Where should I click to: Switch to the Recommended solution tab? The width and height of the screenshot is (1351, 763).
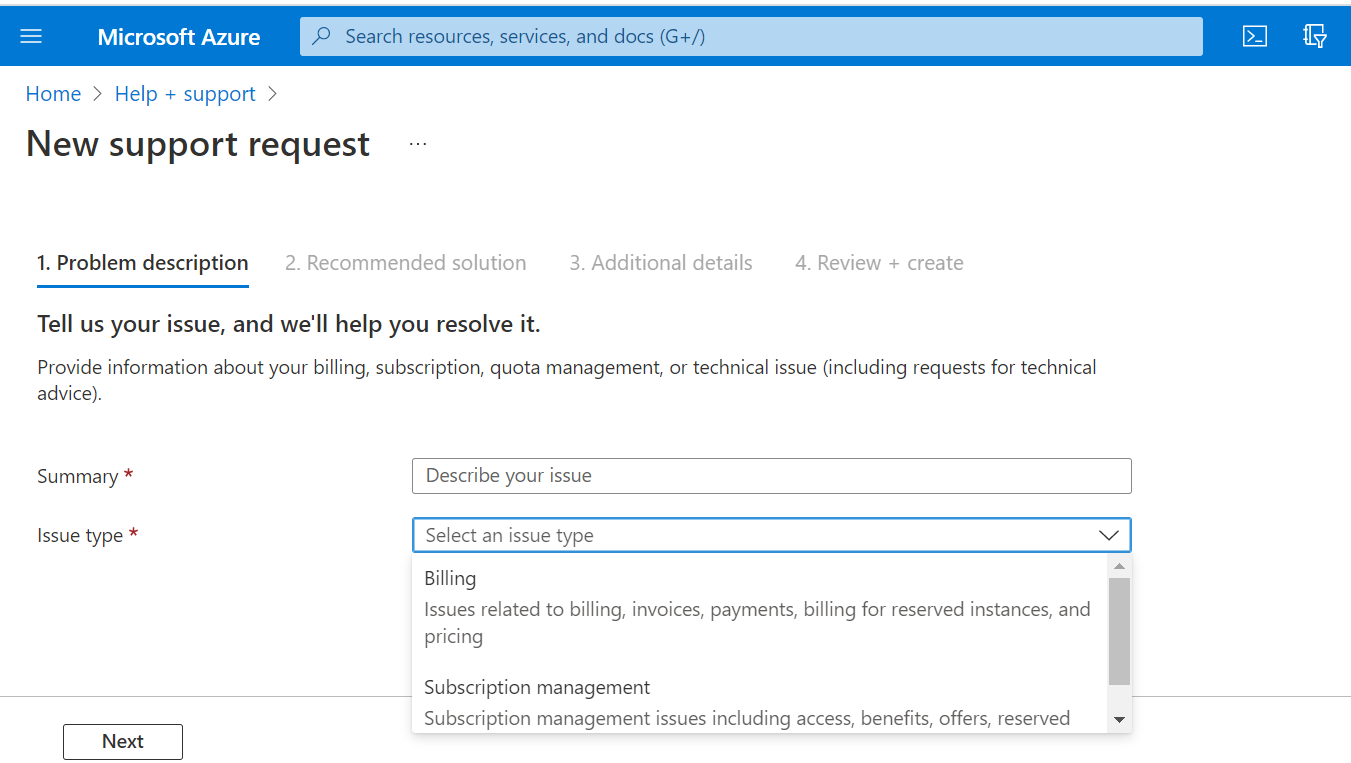point(405,263)
